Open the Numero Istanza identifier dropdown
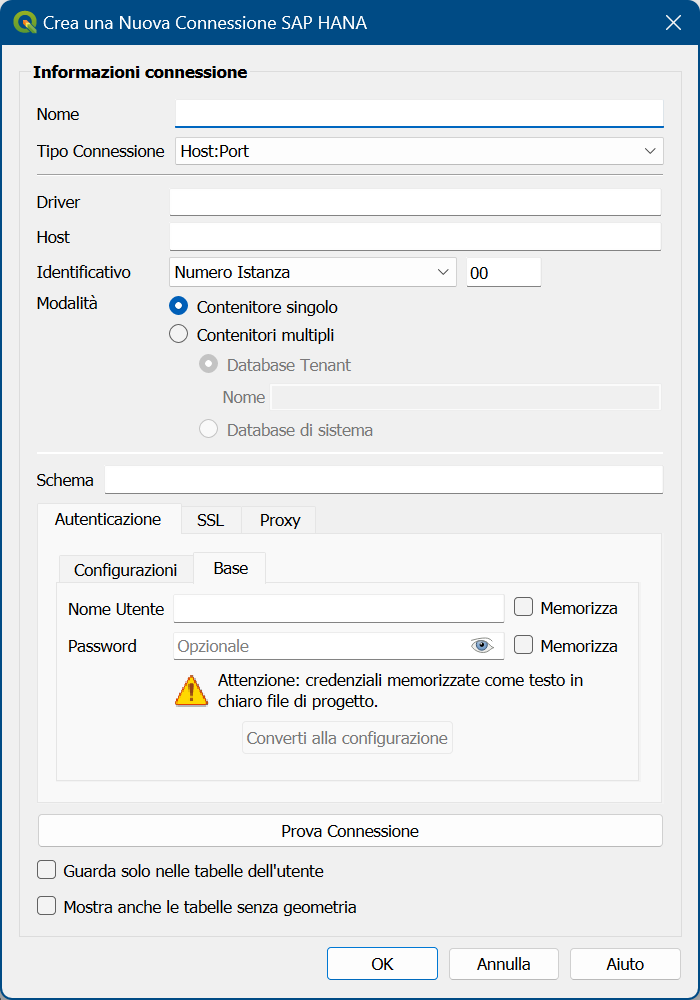Image resolution: width=700 pixels, height=1000 pixels. click(x=313, y=272)
